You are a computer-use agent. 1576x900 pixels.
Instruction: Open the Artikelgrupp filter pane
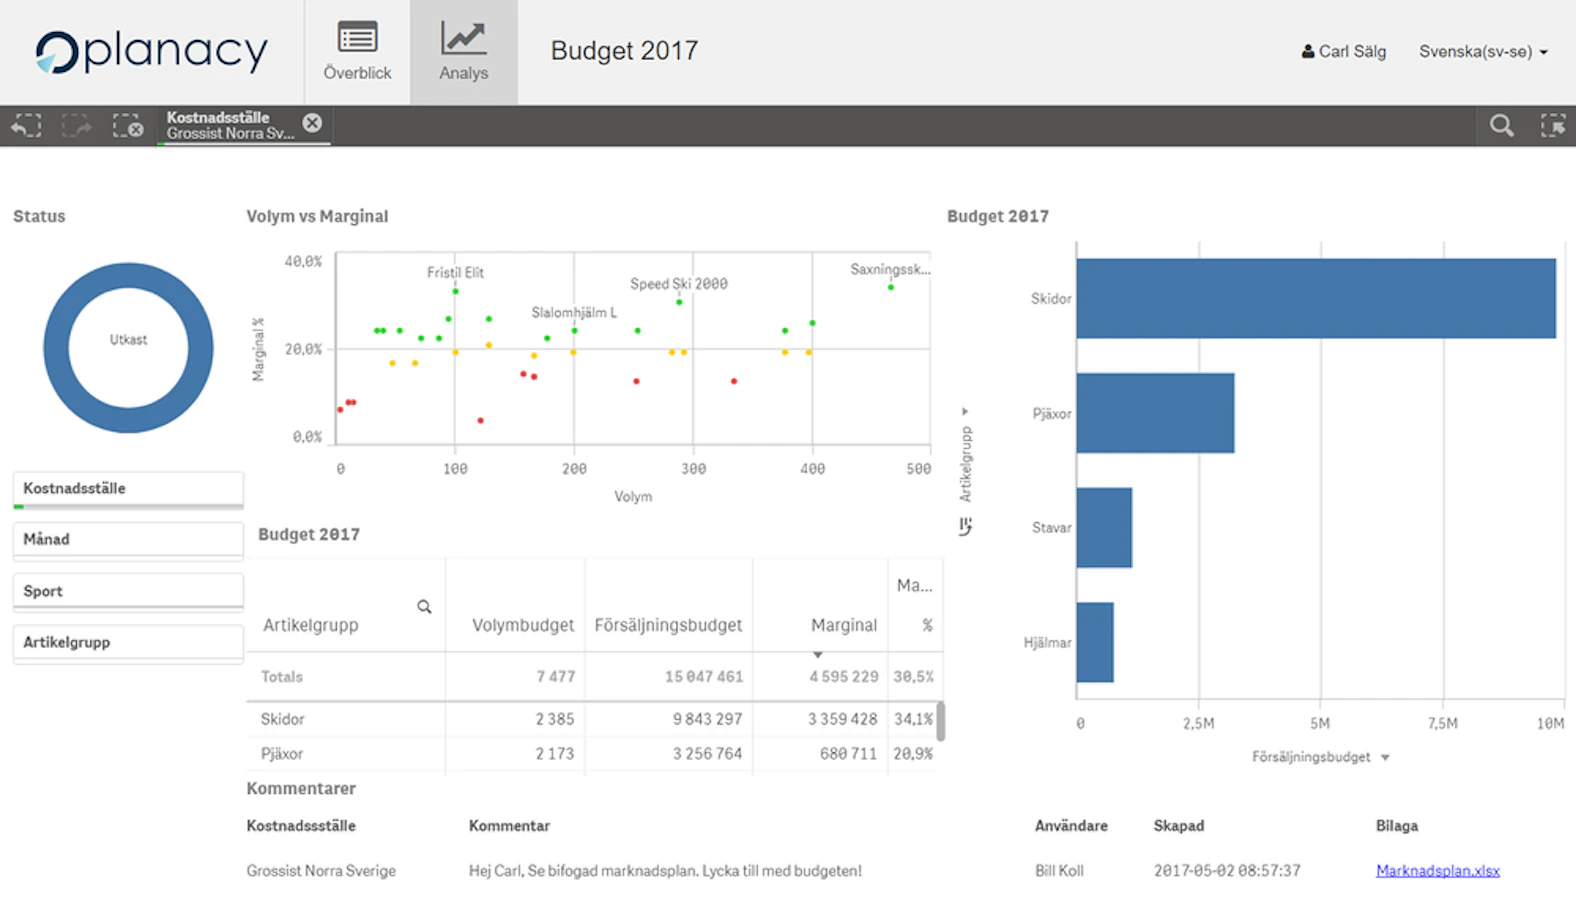point(128,643)
